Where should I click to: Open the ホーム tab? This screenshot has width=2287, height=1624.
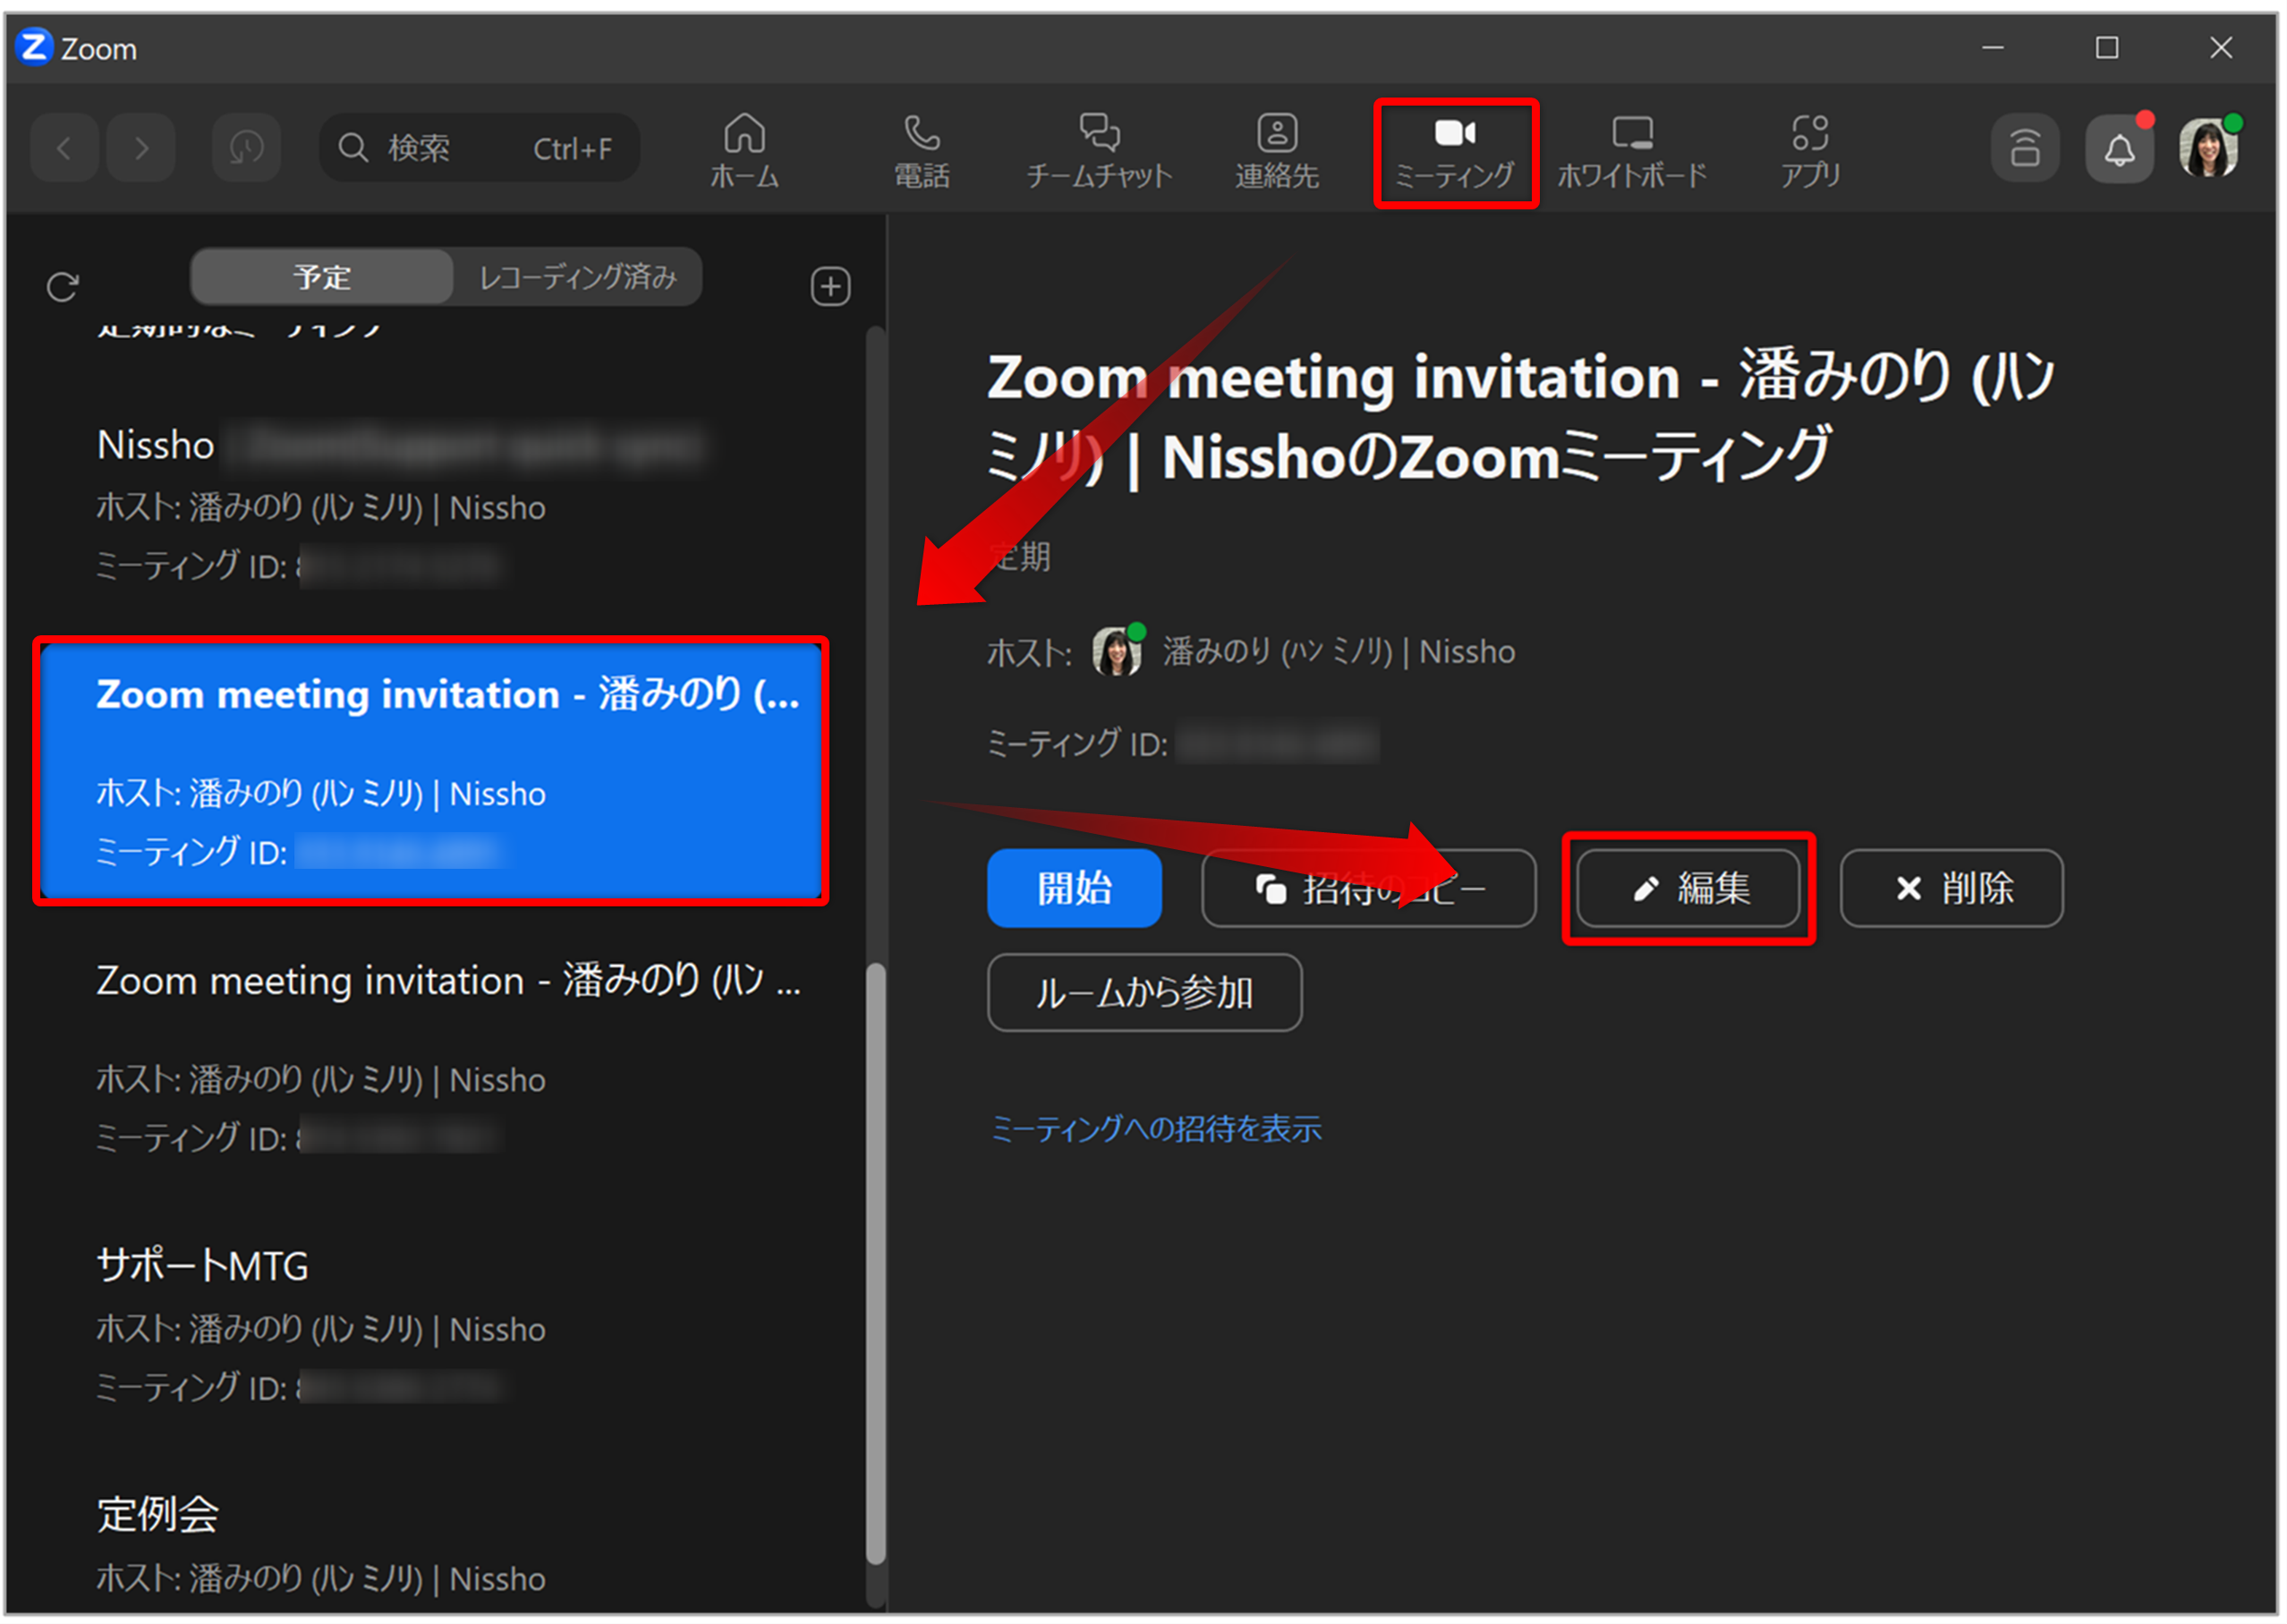745,152
